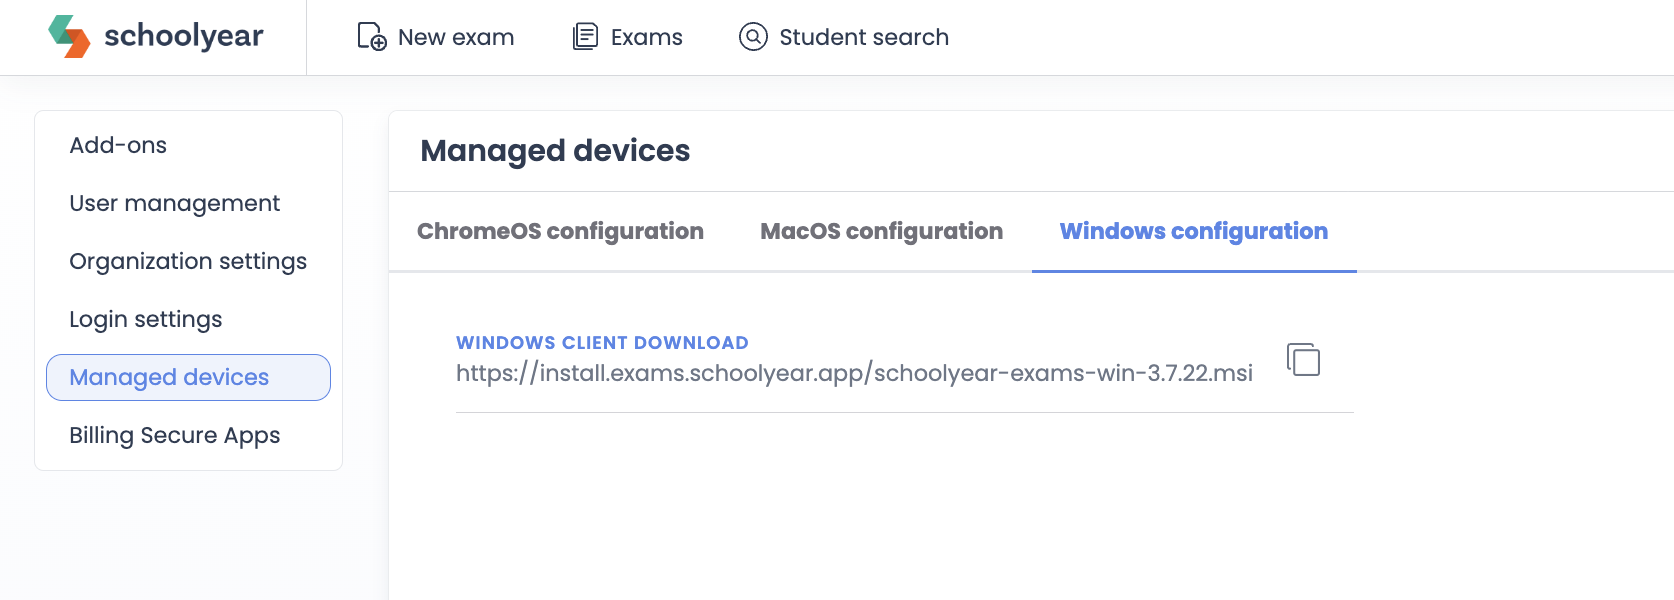The width and height of the screenshot is (1674, 600).
Task: Go to Organization settings
Action: [188, 261]
